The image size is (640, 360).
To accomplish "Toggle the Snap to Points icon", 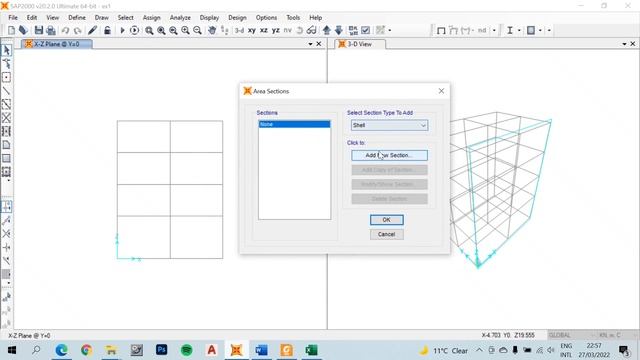I will point(7,207).
